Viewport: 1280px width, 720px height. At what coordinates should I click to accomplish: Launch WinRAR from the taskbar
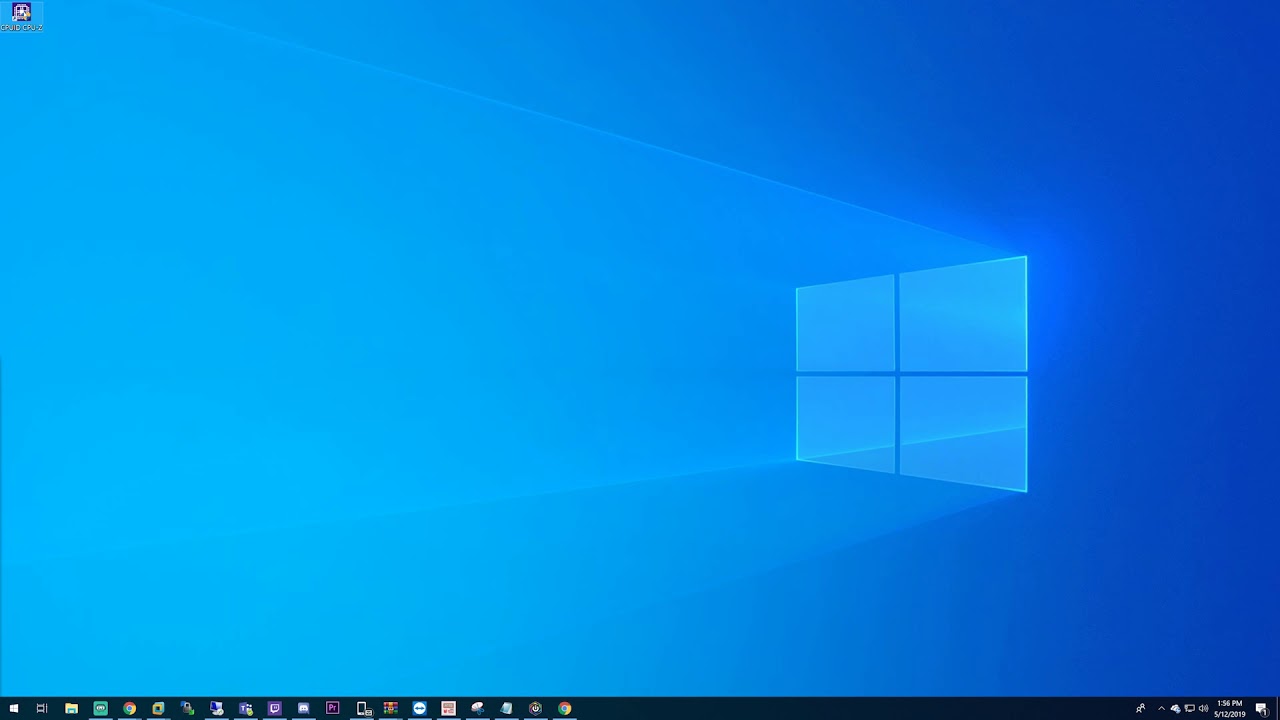(390, 708)
